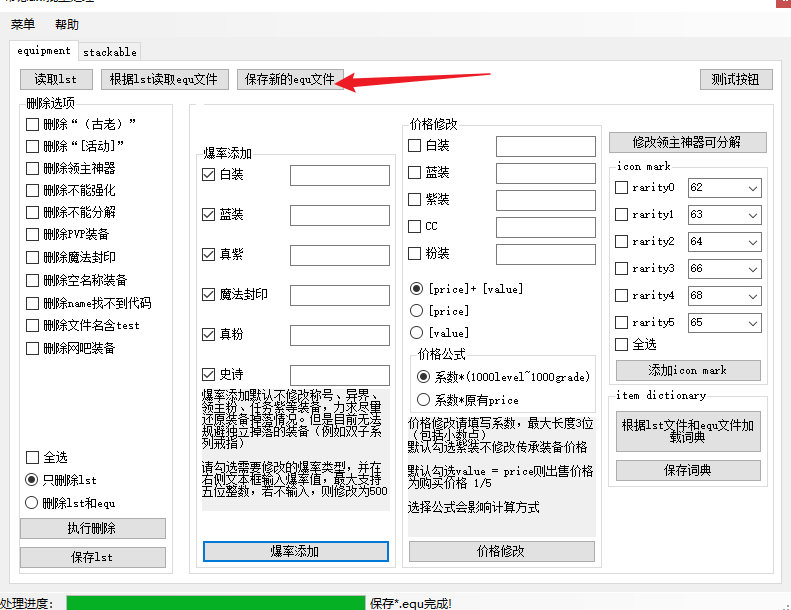Viewport: 791px width, 610px height.
Task: Check the rarity0 checkbox
Action: click(x=621, y=187)
